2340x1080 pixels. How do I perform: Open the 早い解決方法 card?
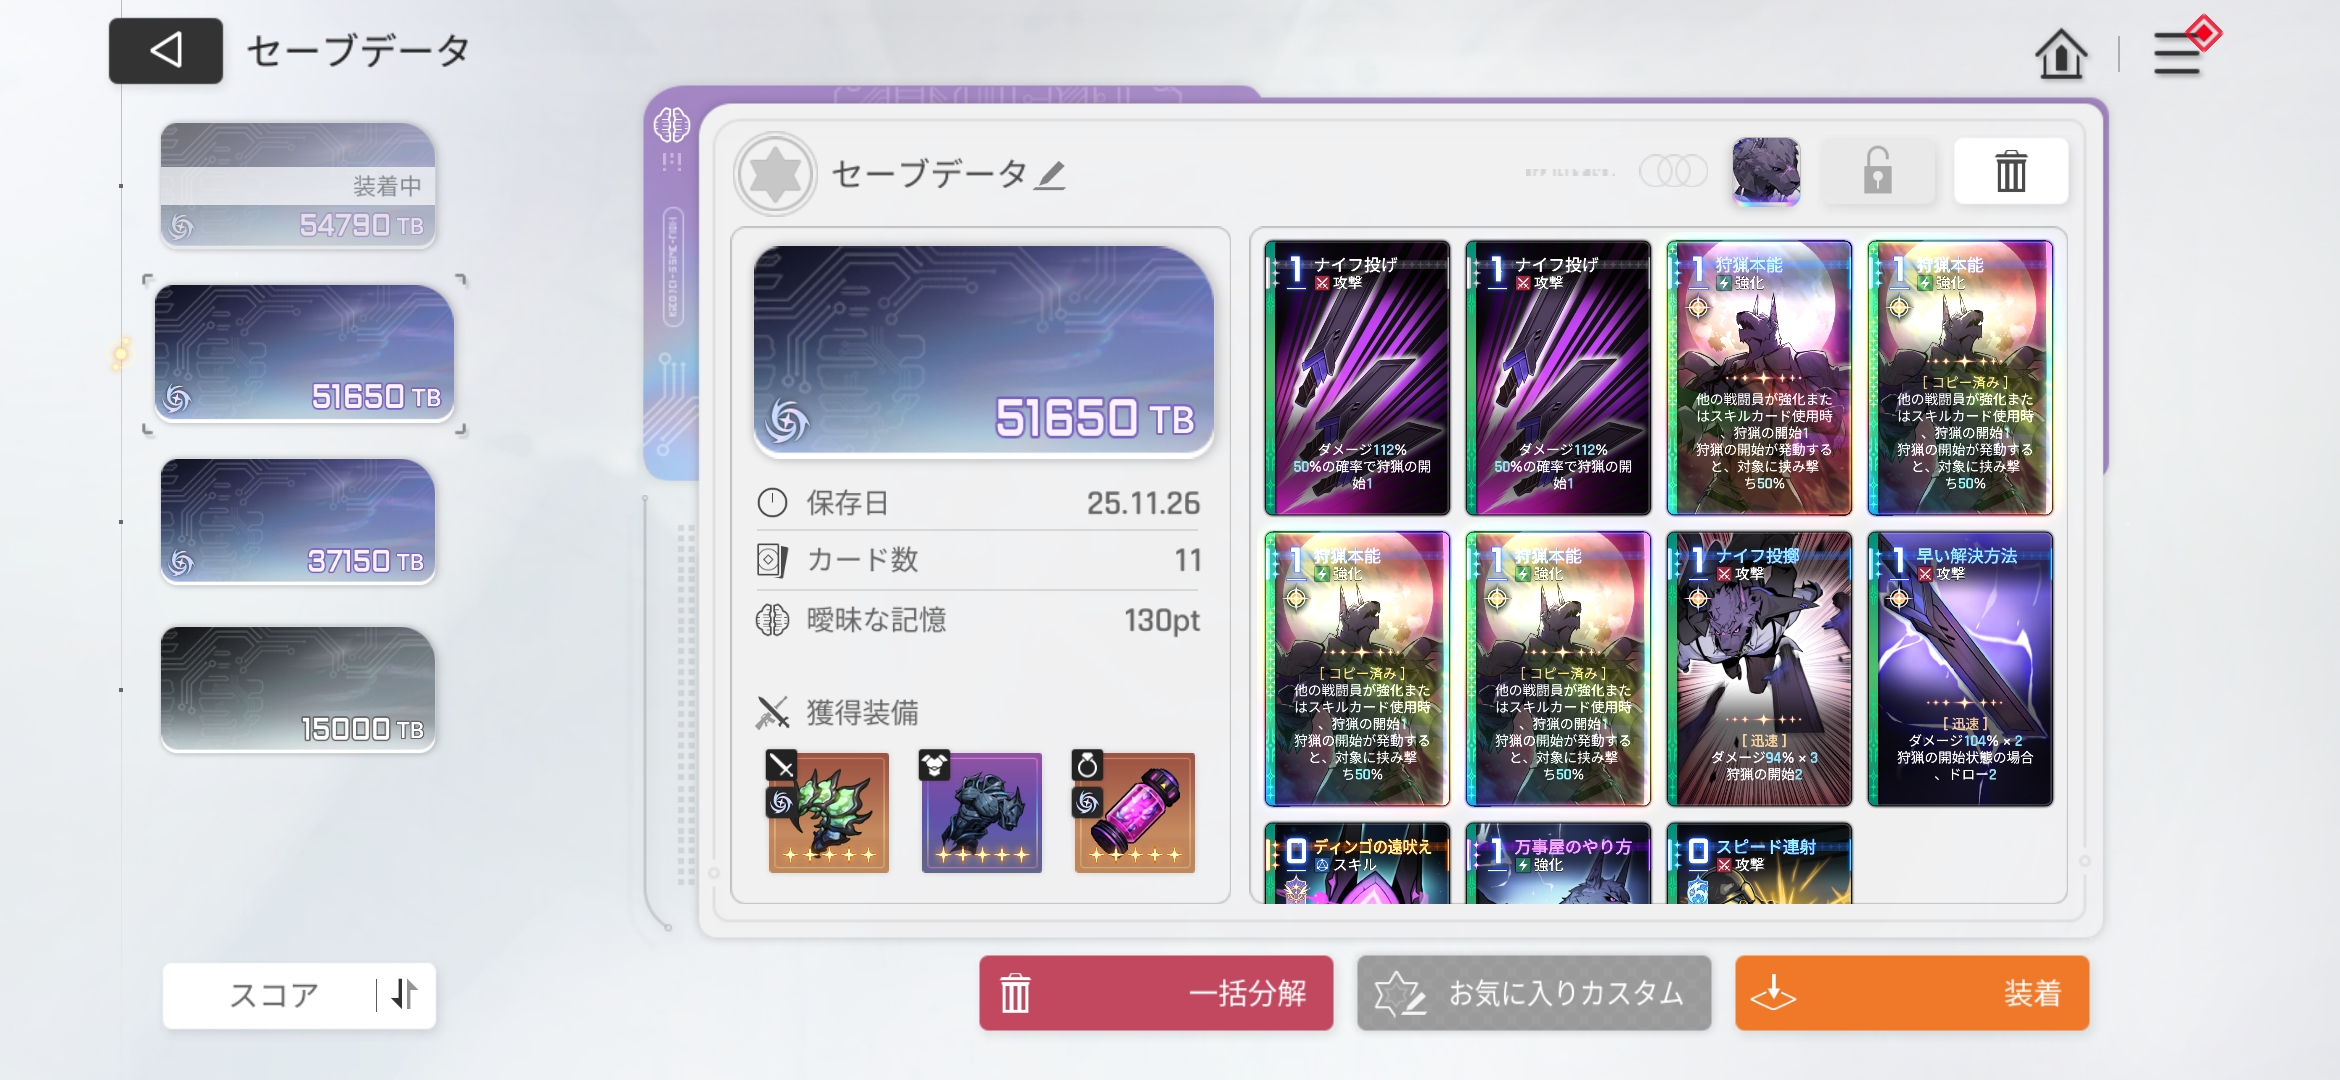(x=1960, y=669)
